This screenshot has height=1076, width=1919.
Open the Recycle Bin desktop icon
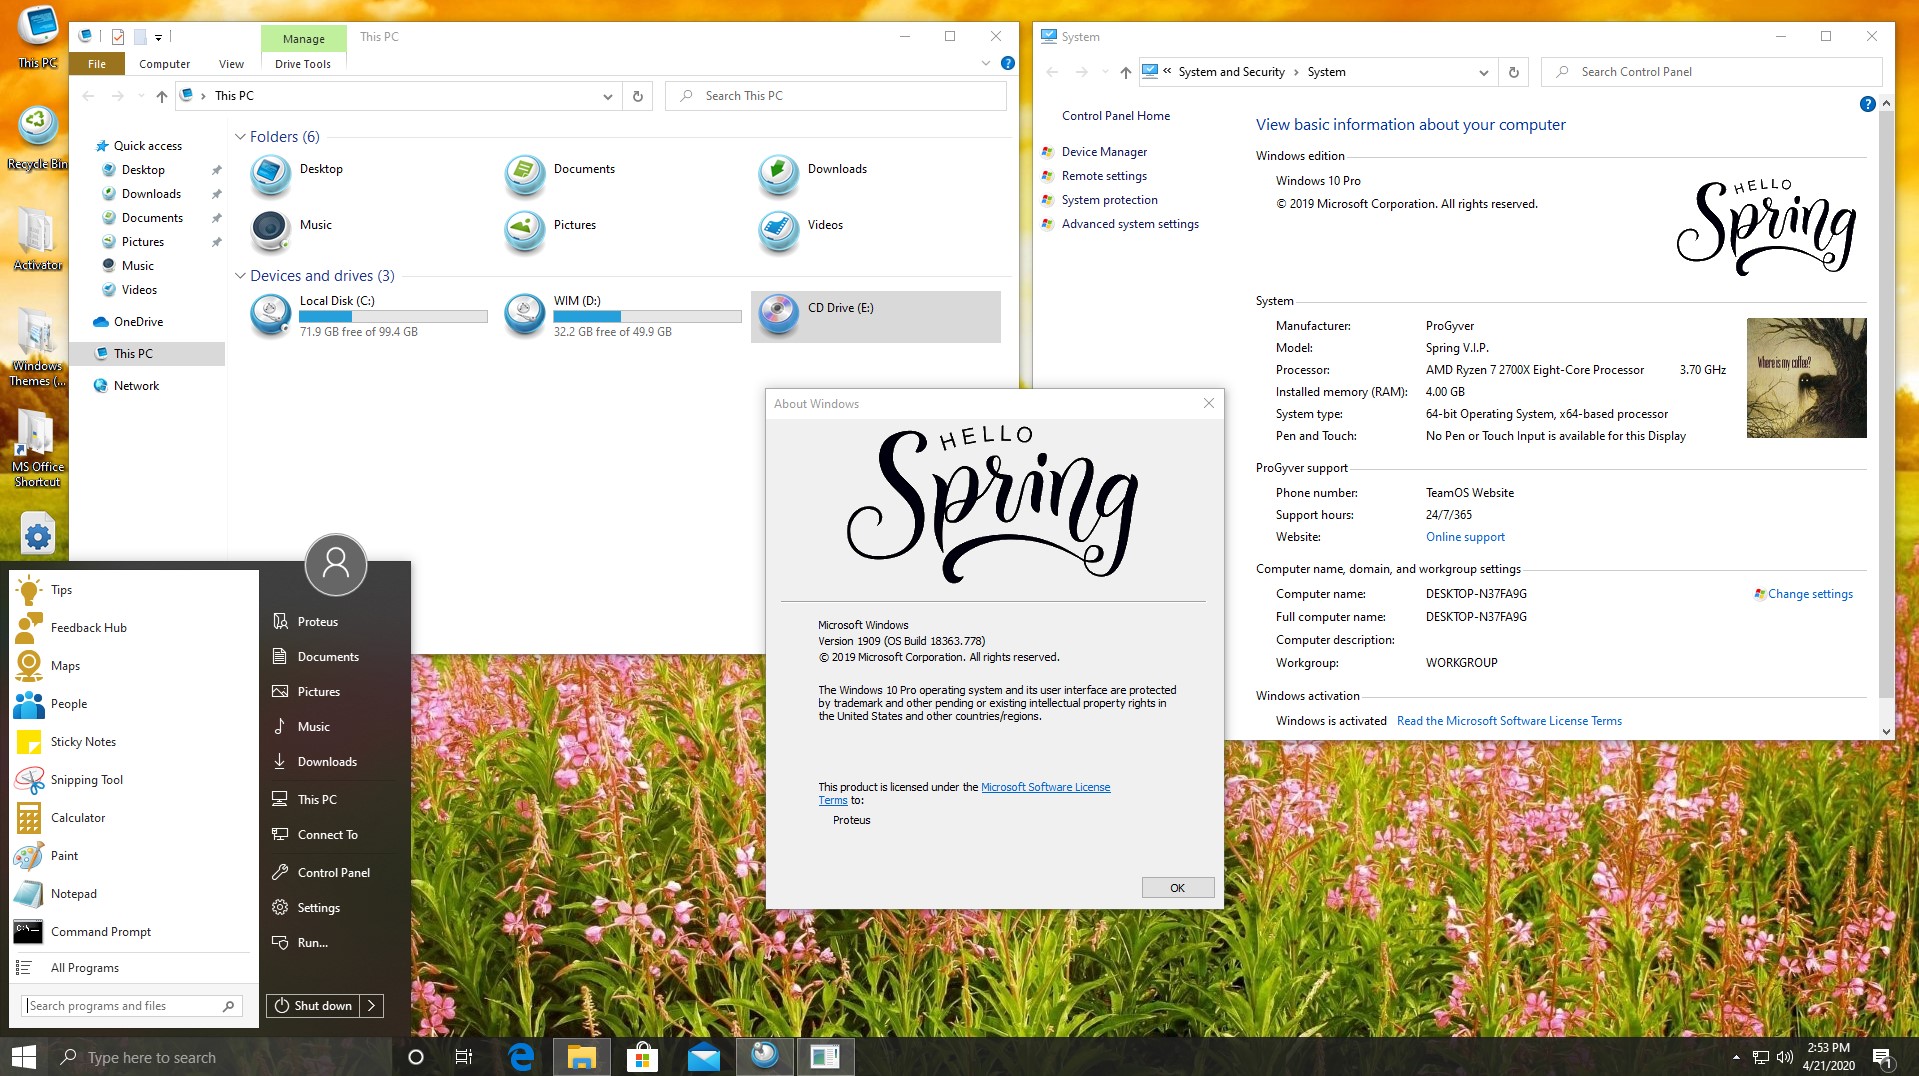pyautogui.click(x=37, y=138)
